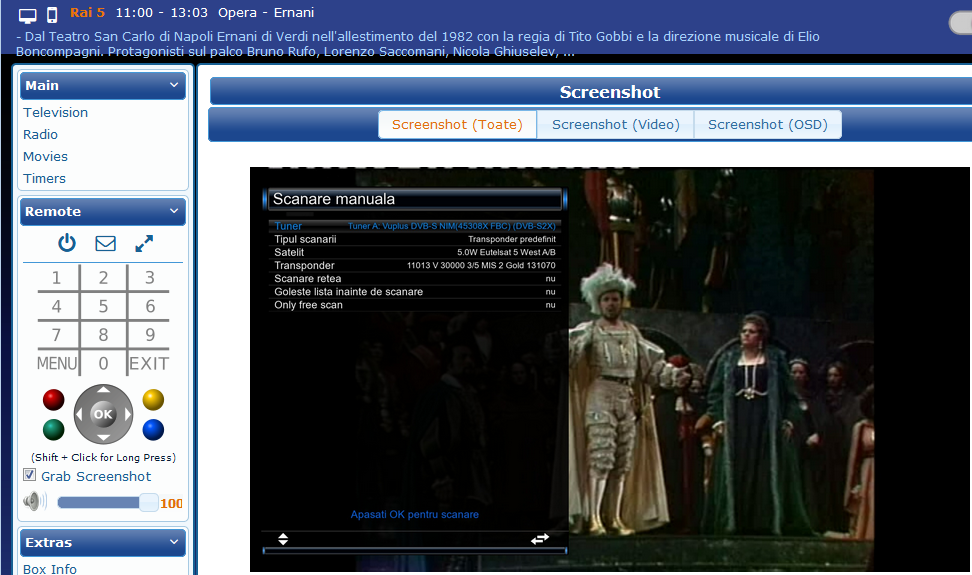Click the yellow remote color button
Image resolution: width=972 pixels, height=575 pixels.
coord(153,400)
